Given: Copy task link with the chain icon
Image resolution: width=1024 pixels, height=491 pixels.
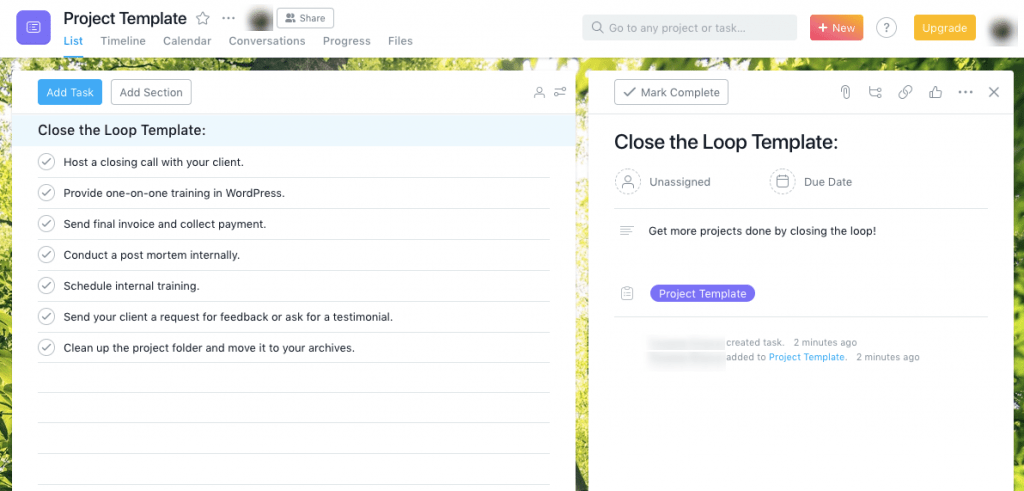Looking at the screenshot, I should click(x=905, y=92).
